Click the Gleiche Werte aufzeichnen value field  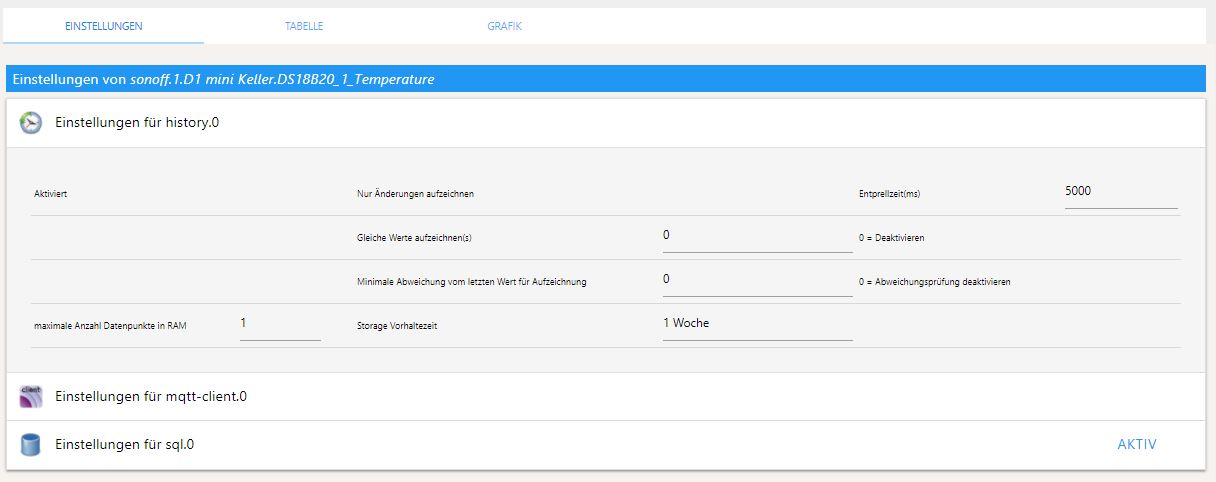(x=756, y=235)
